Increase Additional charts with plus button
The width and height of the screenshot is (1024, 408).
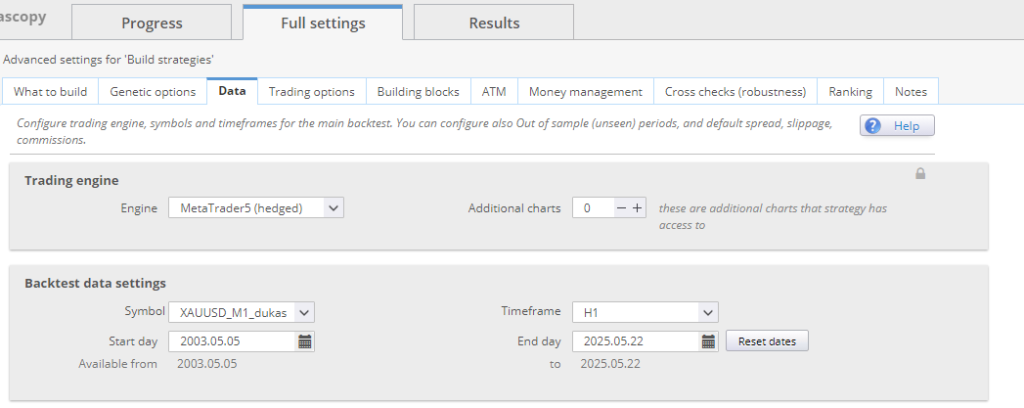coord(637,208)
